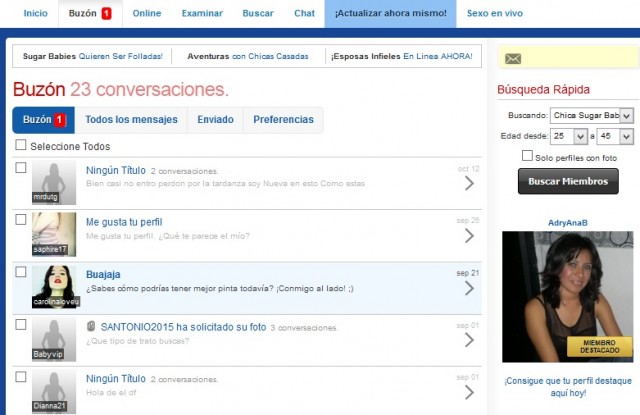Click the 'sep 21' message date
Image resolution: width=640 pixels, height=415 pixels.
point(468,273)
